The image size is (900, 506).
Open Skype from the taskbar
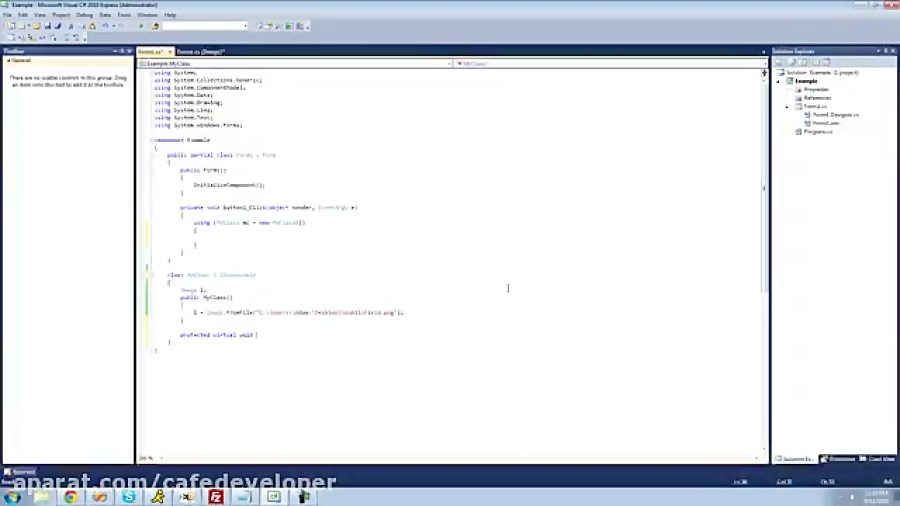[x=129, y=497]
